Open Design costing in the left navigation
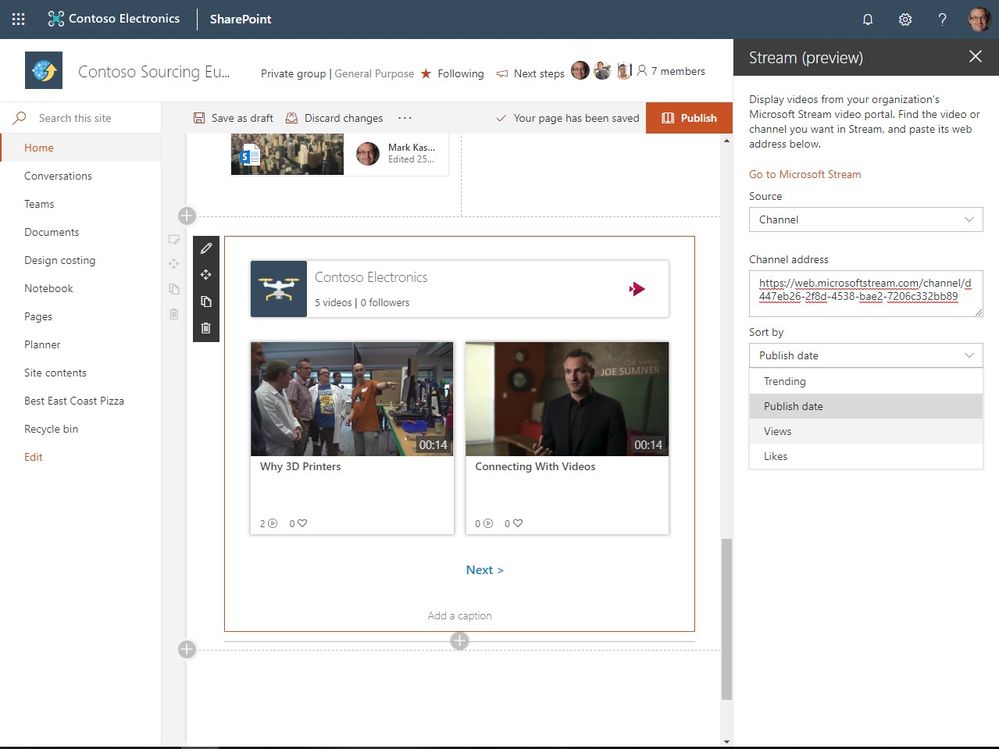 [x=60, y=260]
